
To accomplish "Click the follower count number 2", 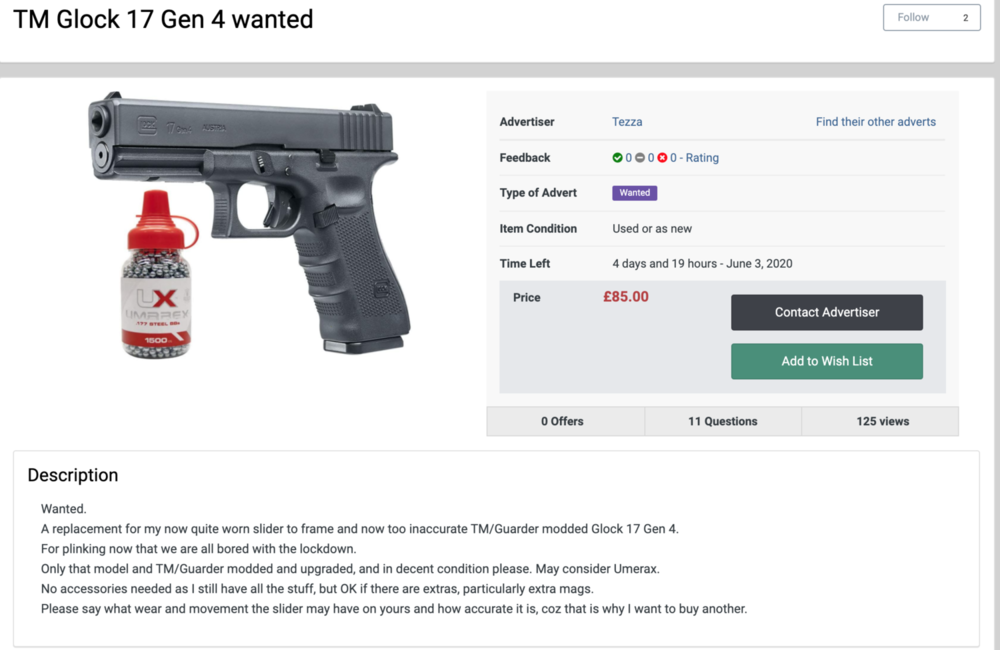I will [x=965, y=18].
